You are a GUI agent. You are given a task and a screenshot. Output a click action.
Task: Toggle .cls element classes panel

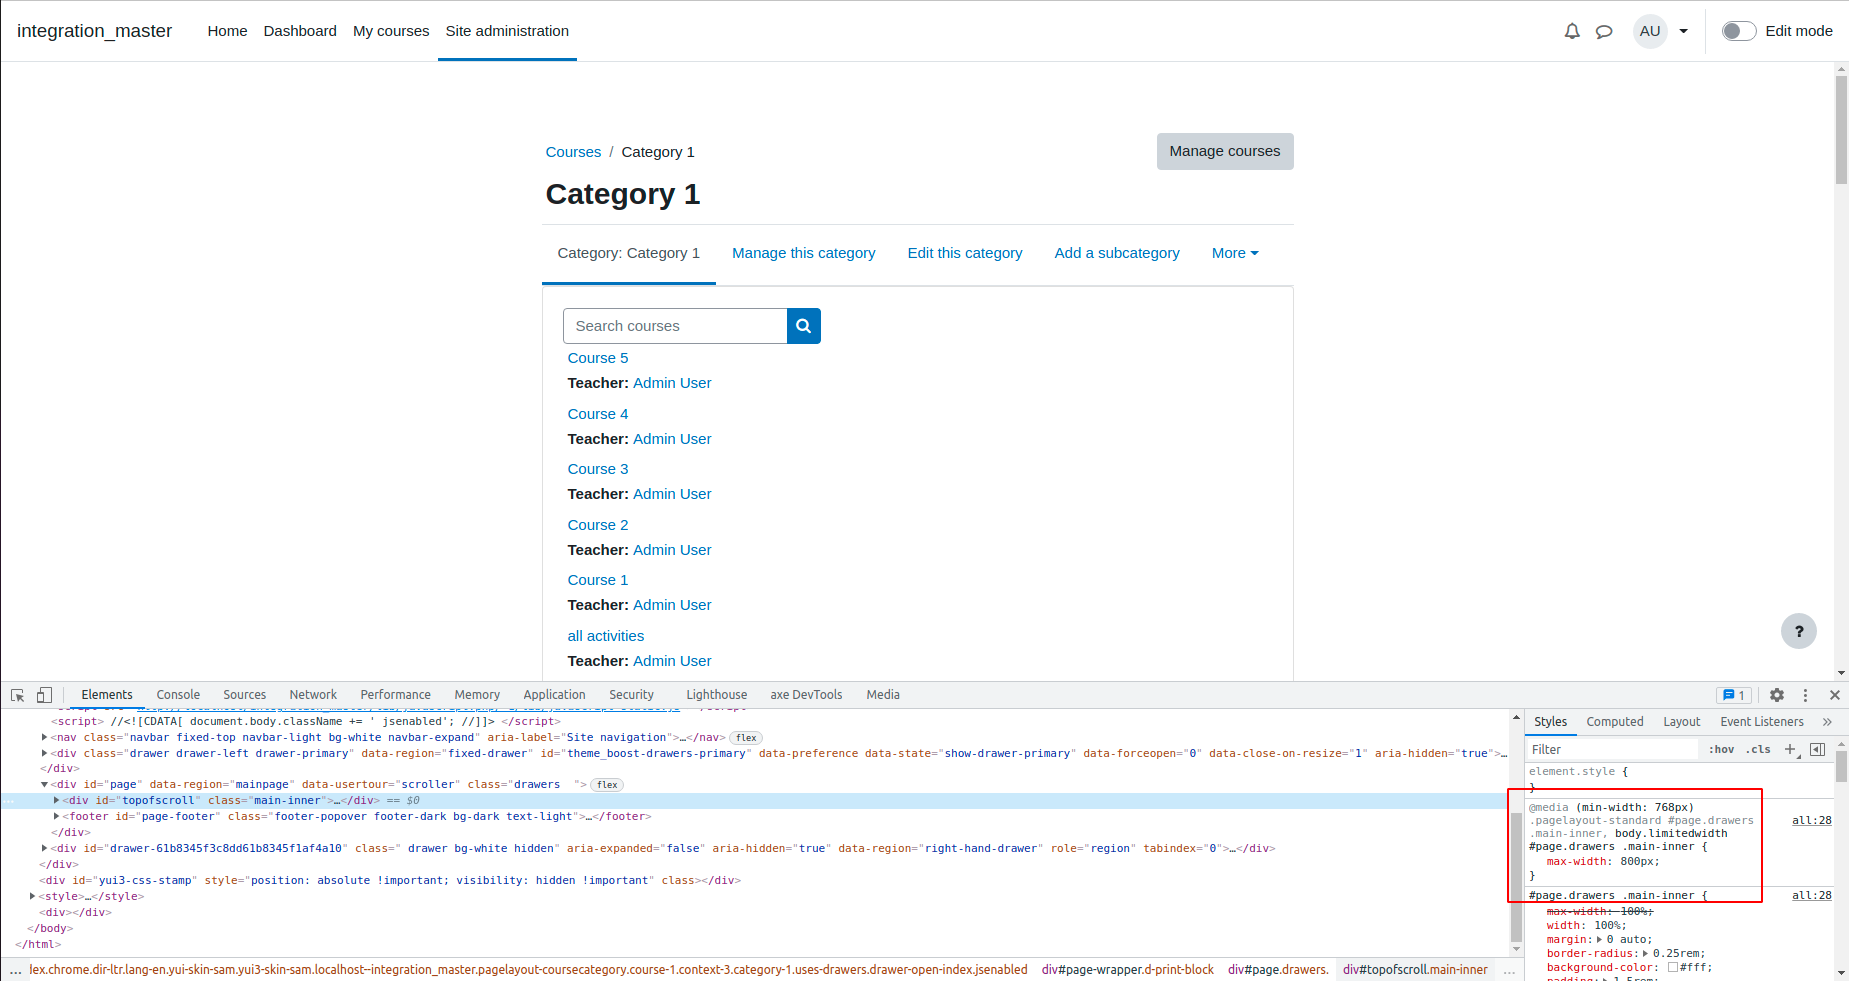point(1758,749)
